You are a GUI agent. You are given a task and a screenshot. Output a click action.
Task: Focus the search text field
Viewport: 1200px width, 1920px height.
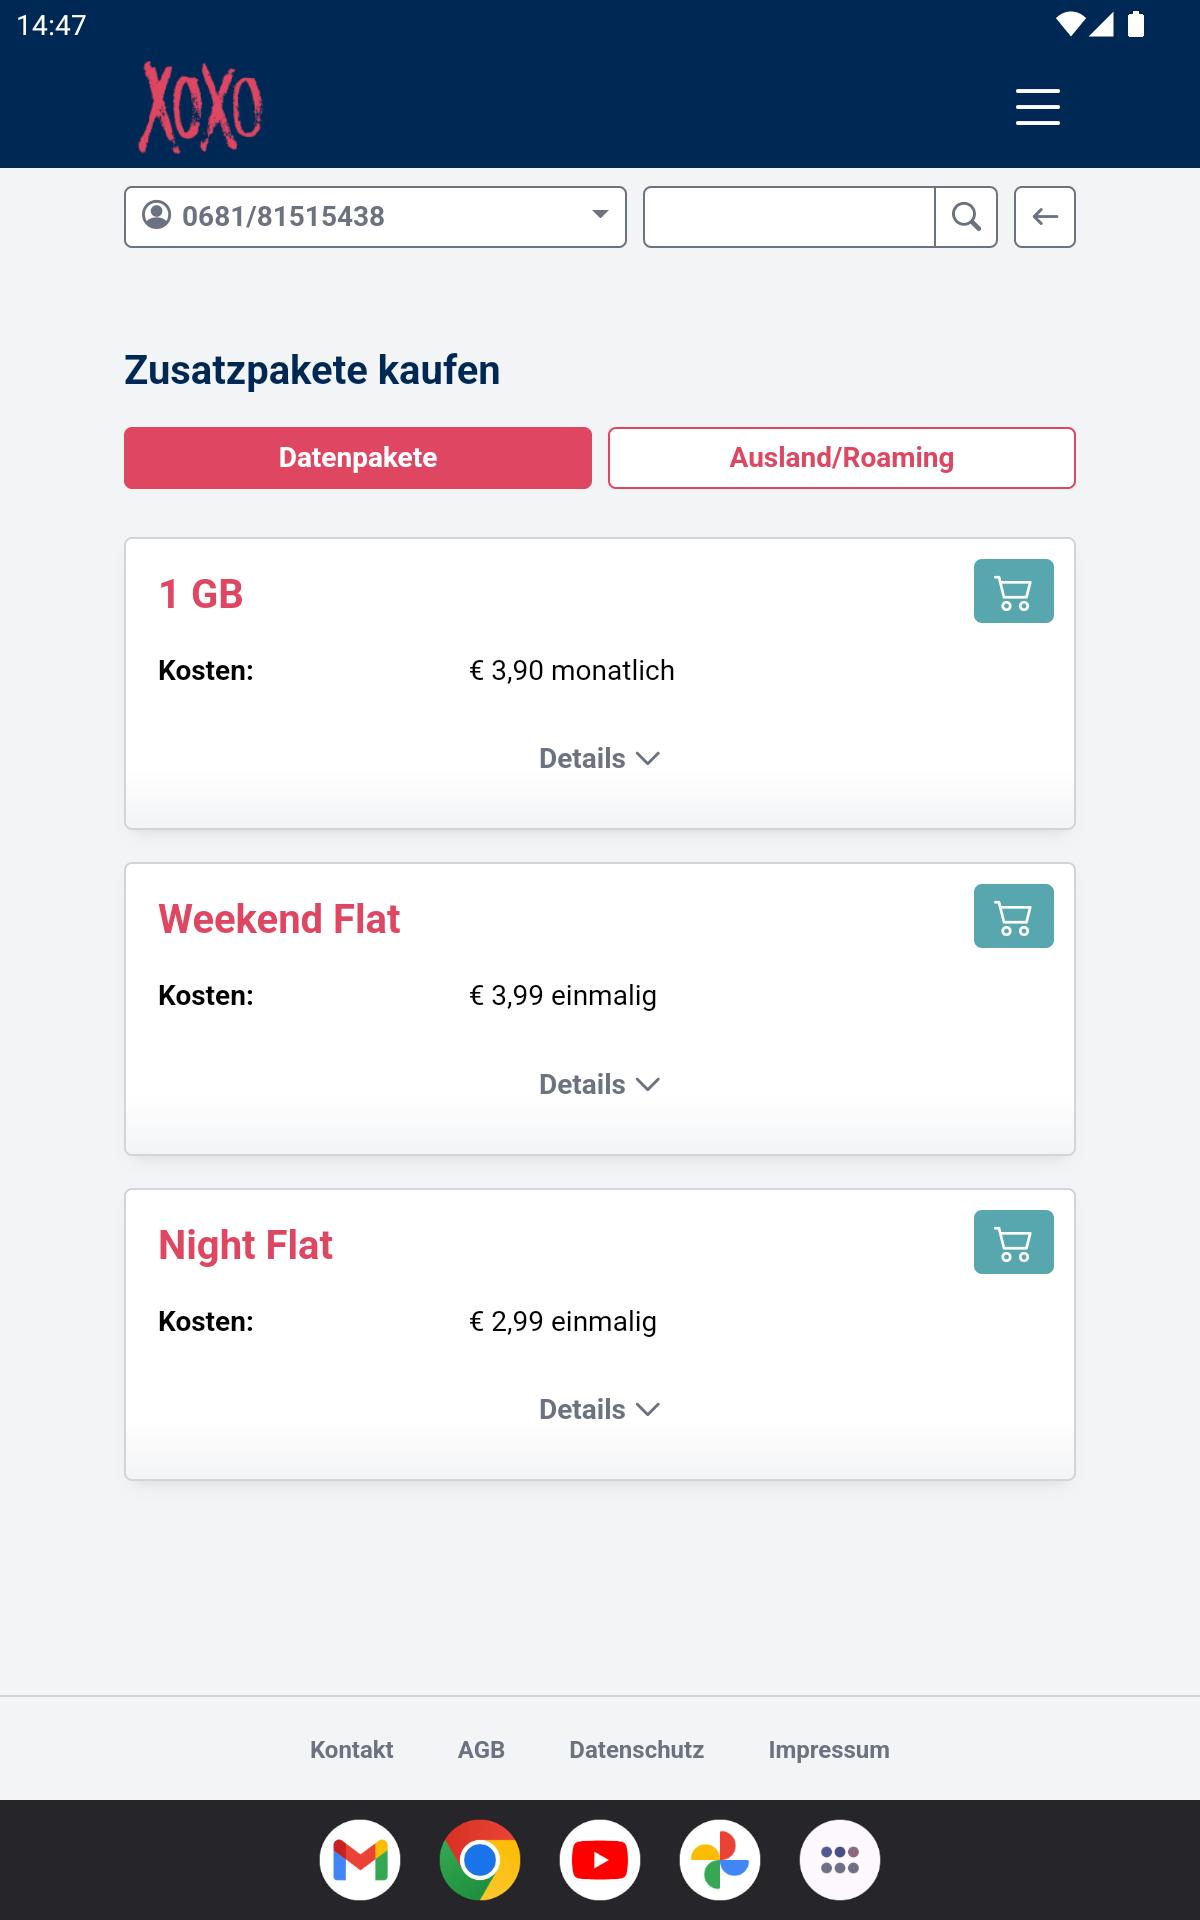[x=789, y=217]
